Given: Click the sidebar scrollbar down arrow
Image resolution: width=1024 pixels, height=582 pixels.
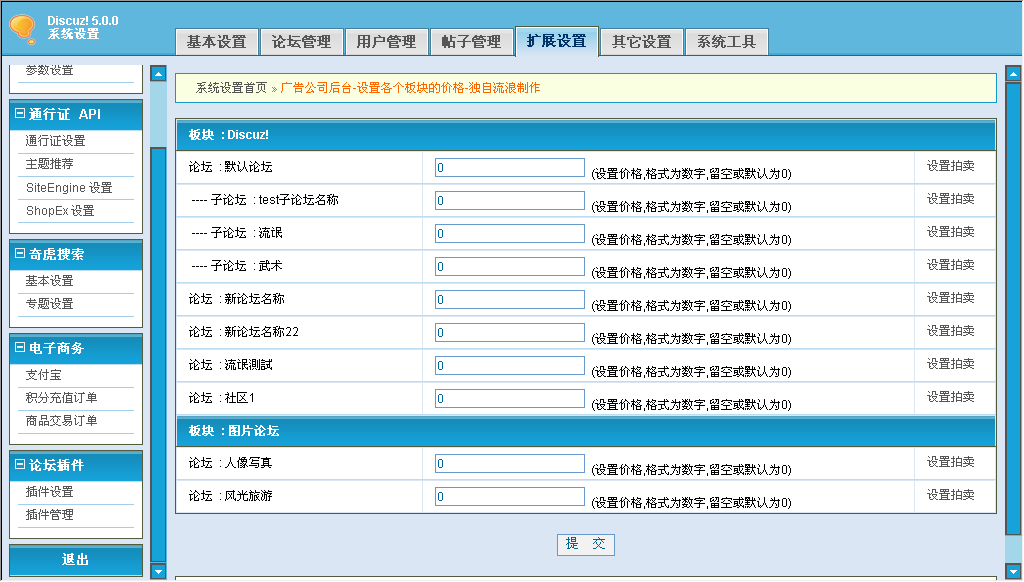Looking at the screenshot, I should tap(158, 572).
